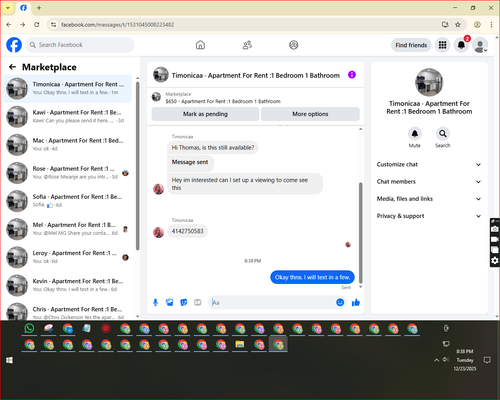Click the Search Facebook field
Viewport: 500px width, 400px height.
click(x=80, y=45)
